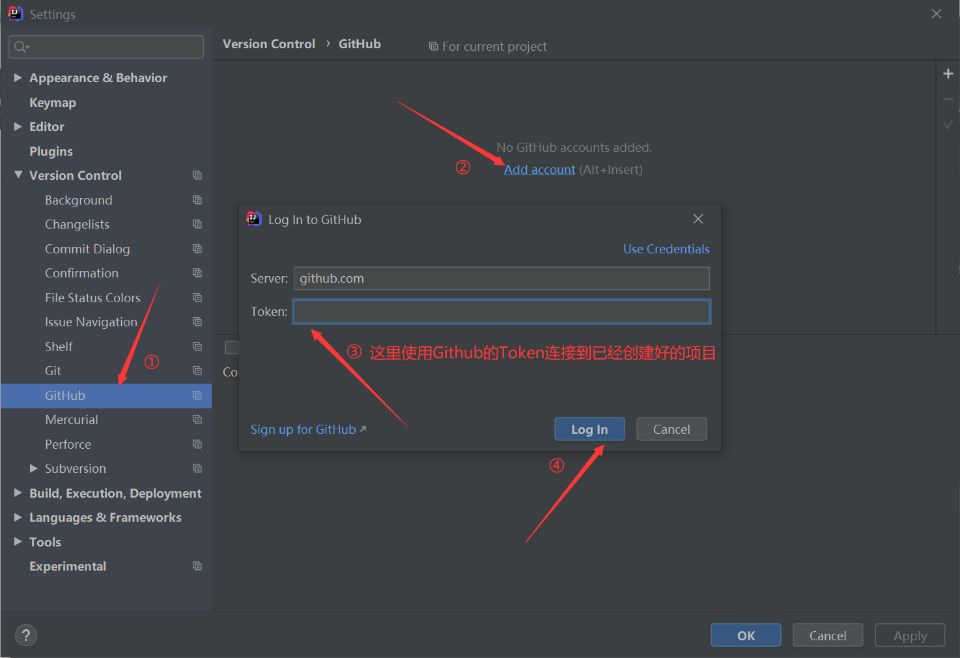
Task: Click Version Control in the breadcrumb
Action: 269,44
